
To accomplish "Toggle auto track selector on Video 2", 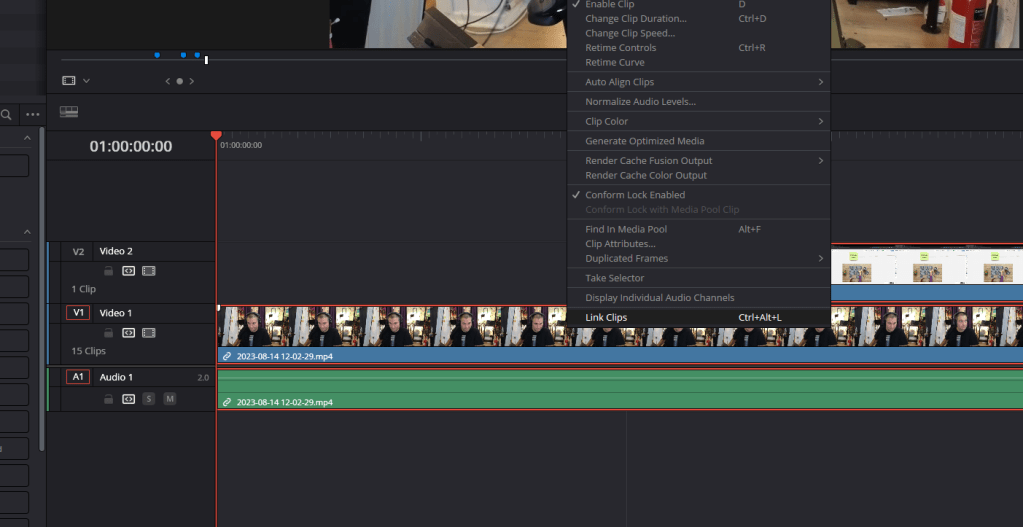I will coord(129,271).
